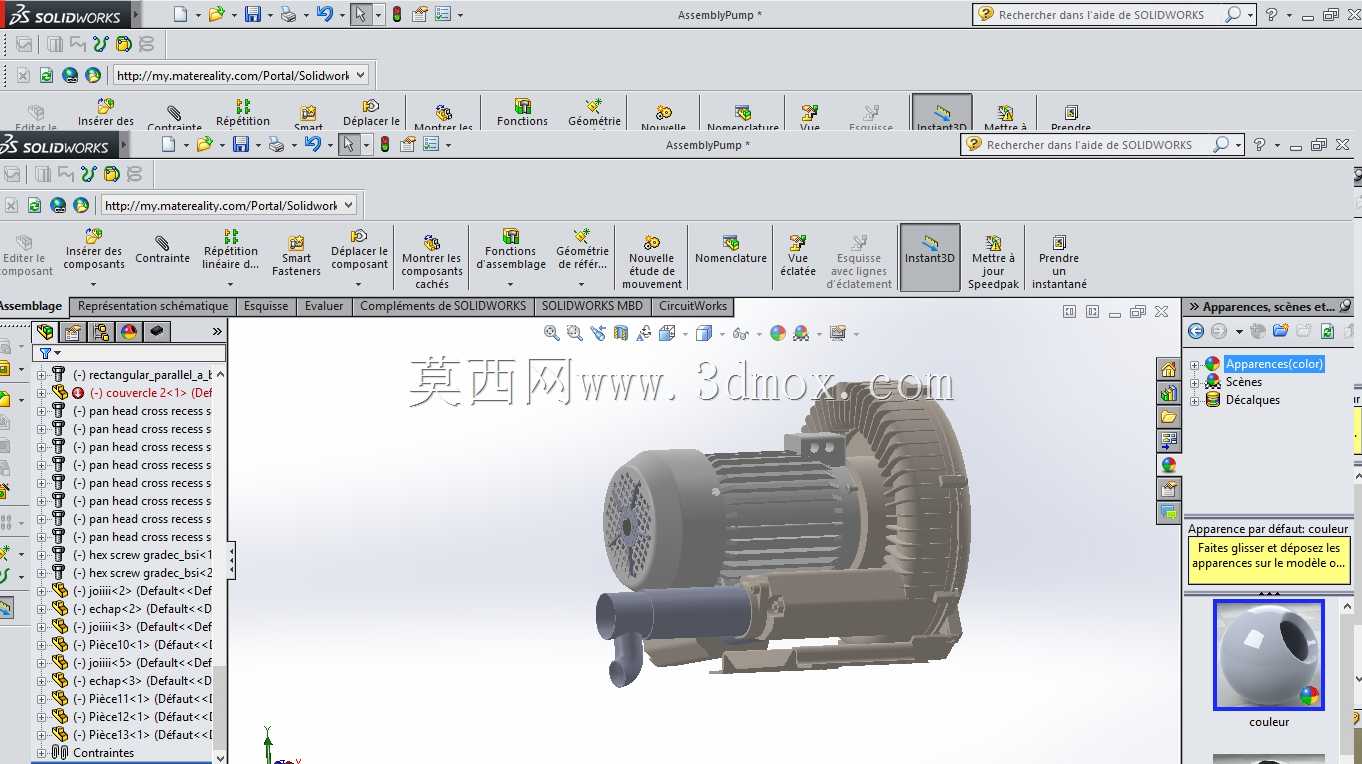1362x764 pixels.
Task: Click Zoom to fit magnifier in viewport
Action: coord(551,333)
